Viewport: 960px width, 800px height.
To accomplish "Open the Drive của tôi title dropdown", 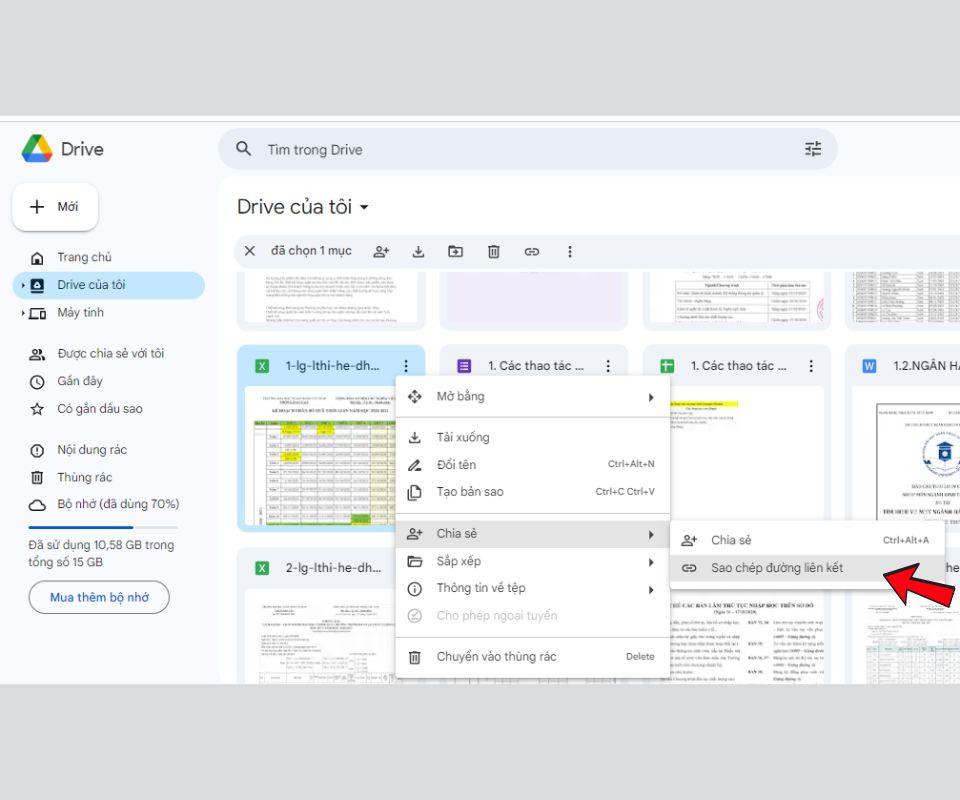I will coord(364,208).
